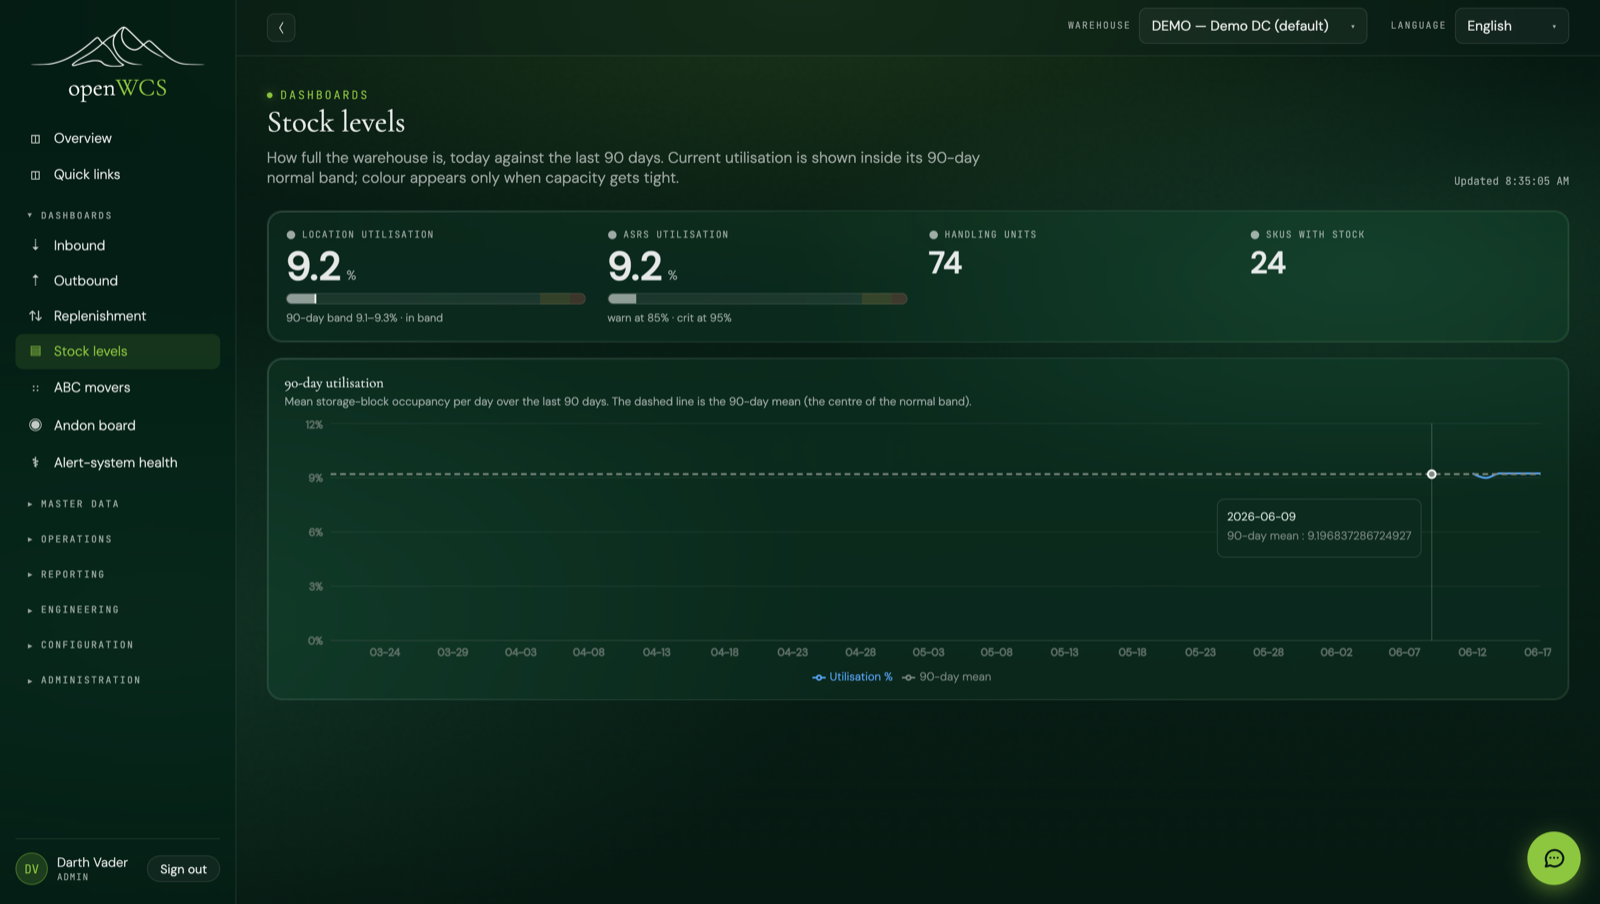This screenshot has width=1600, height=904.
Task: Click the Handling Units value 74
Action: pyautogui.click(x=945, y=263)
